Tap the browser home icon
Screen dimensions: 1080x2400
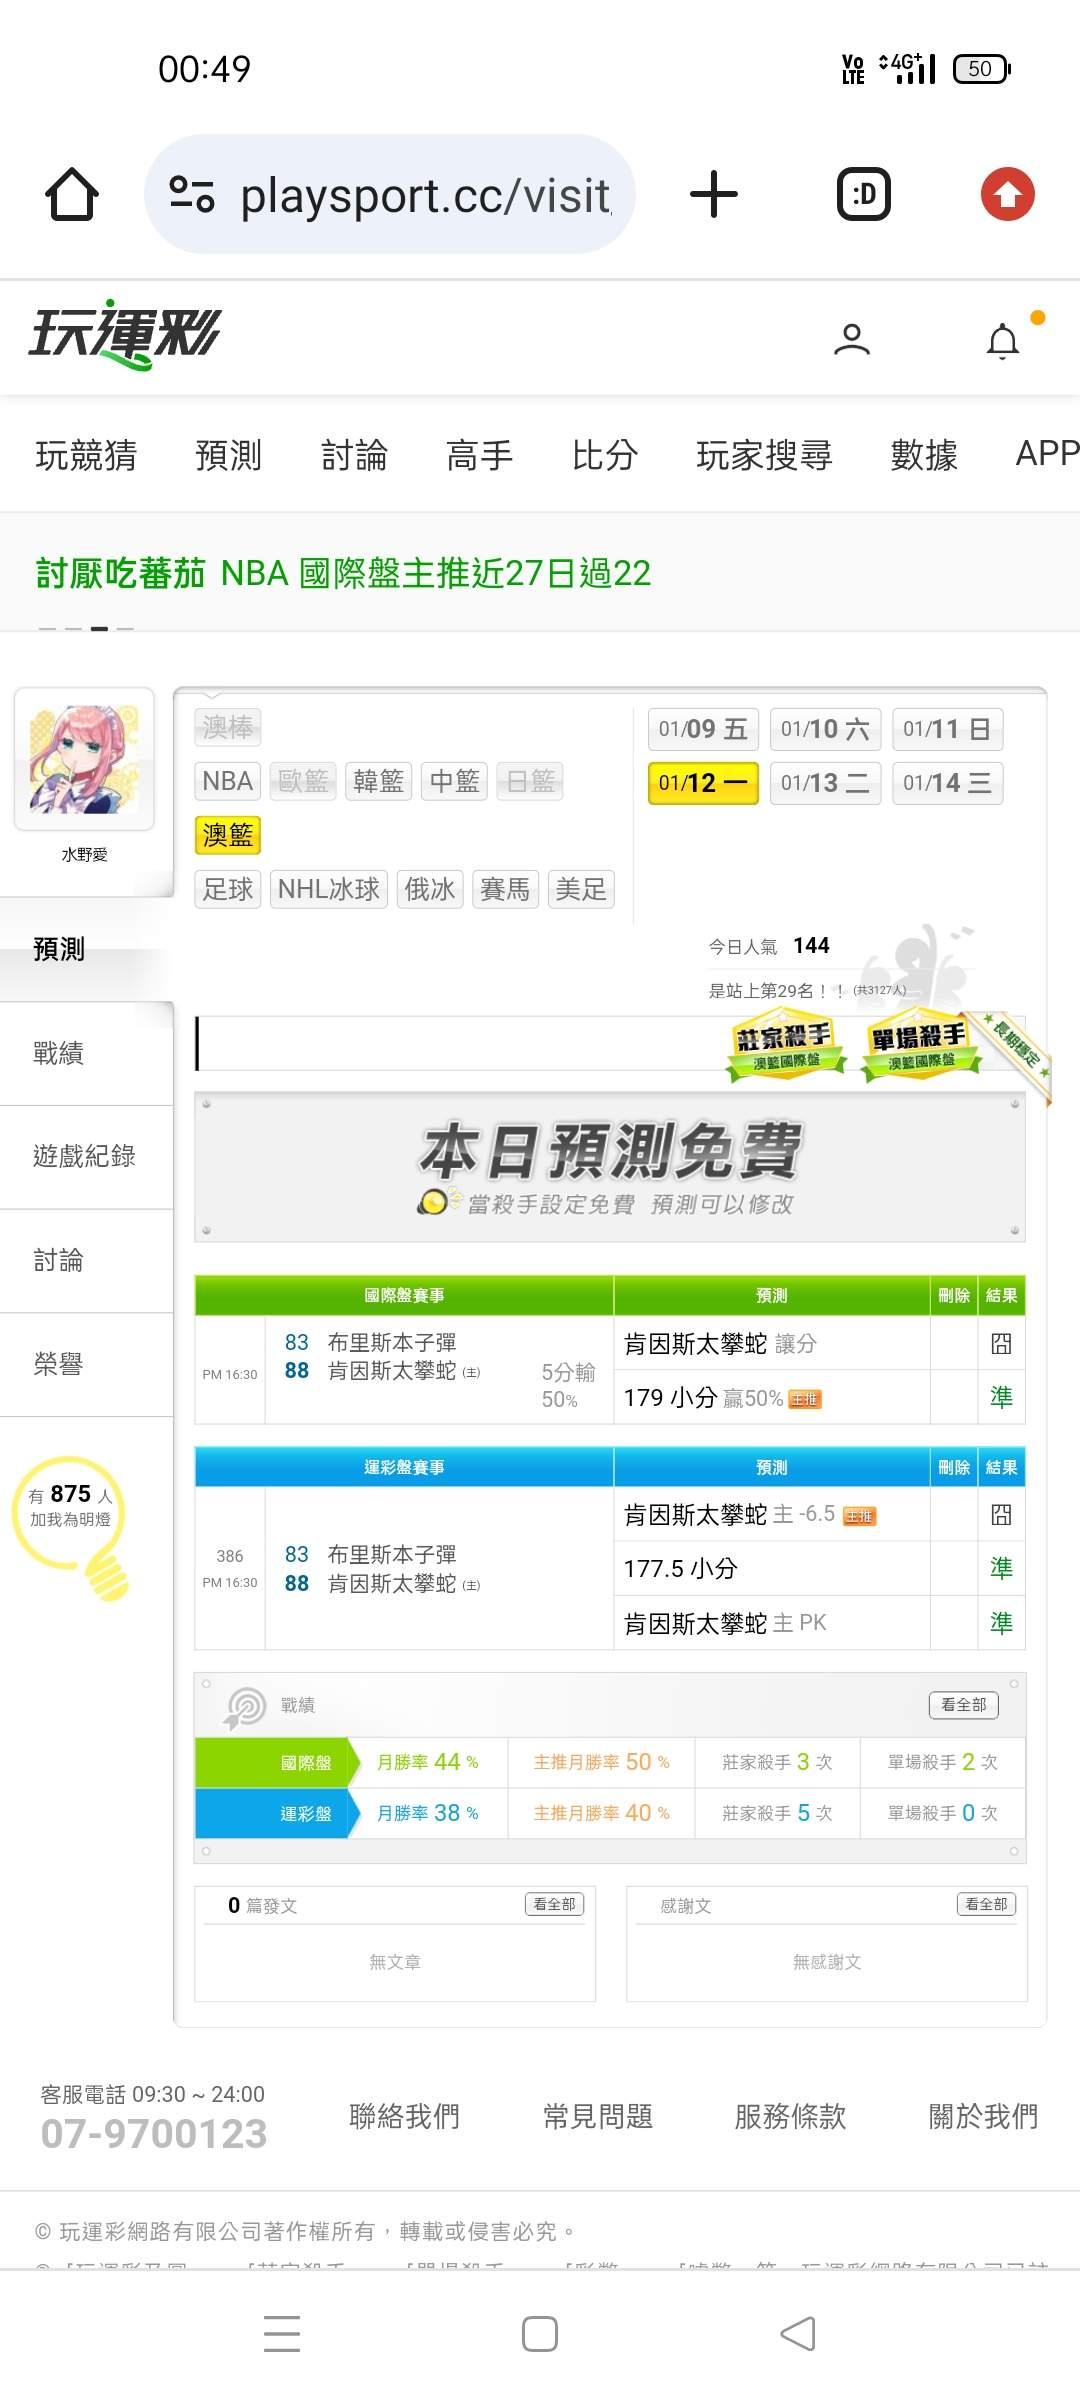72,194
